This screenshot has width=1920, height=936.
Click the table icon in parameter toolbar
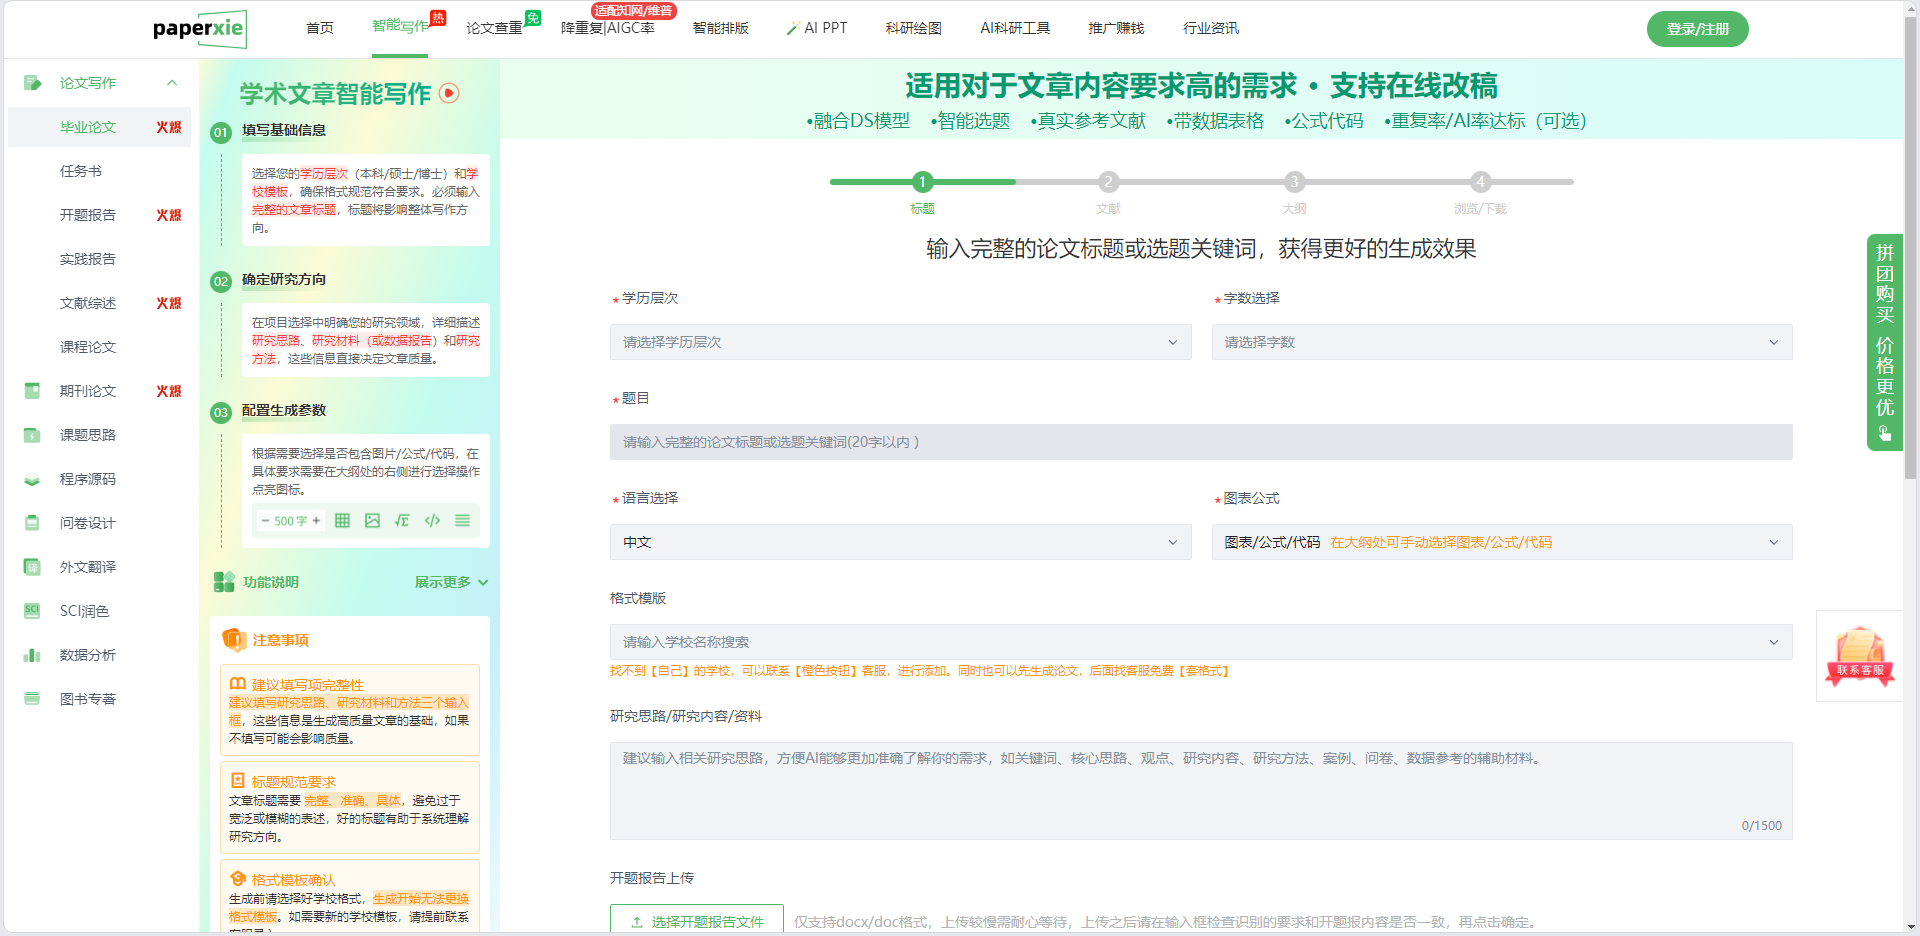pos(342,521)
